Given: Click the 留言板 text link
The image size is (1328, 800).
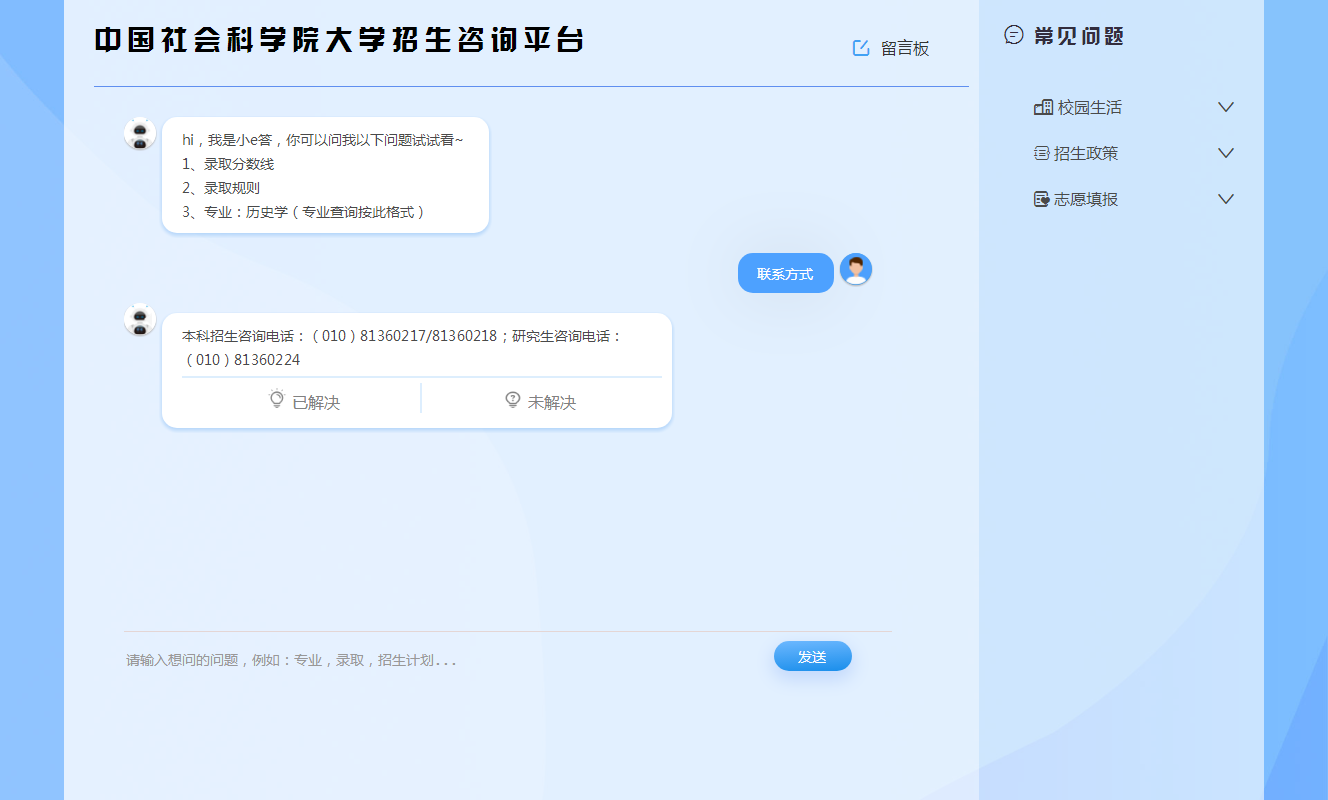Looking at the screenshot, I should coord(905,48).
